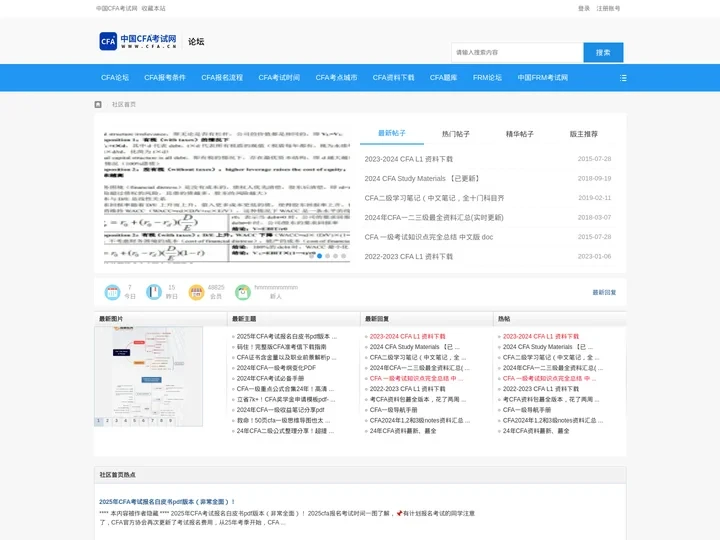Open CFA2024年1,2和3级notes资料汇总 in 热帖
Screen dimensions: 720x540
coord(553,420)
